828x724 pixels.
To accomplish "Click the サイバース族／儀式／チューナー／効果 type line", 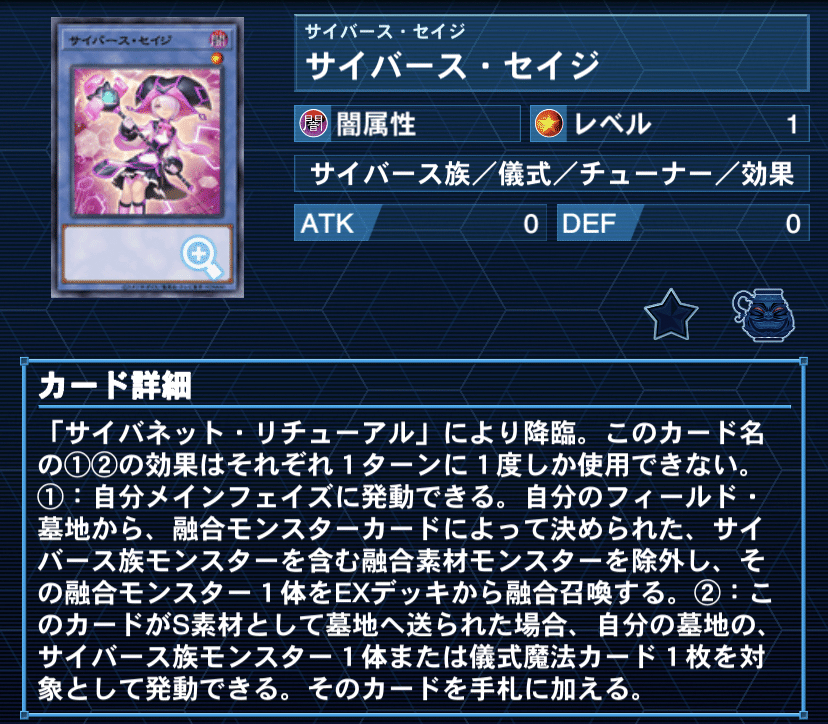I will click(551, 174).
